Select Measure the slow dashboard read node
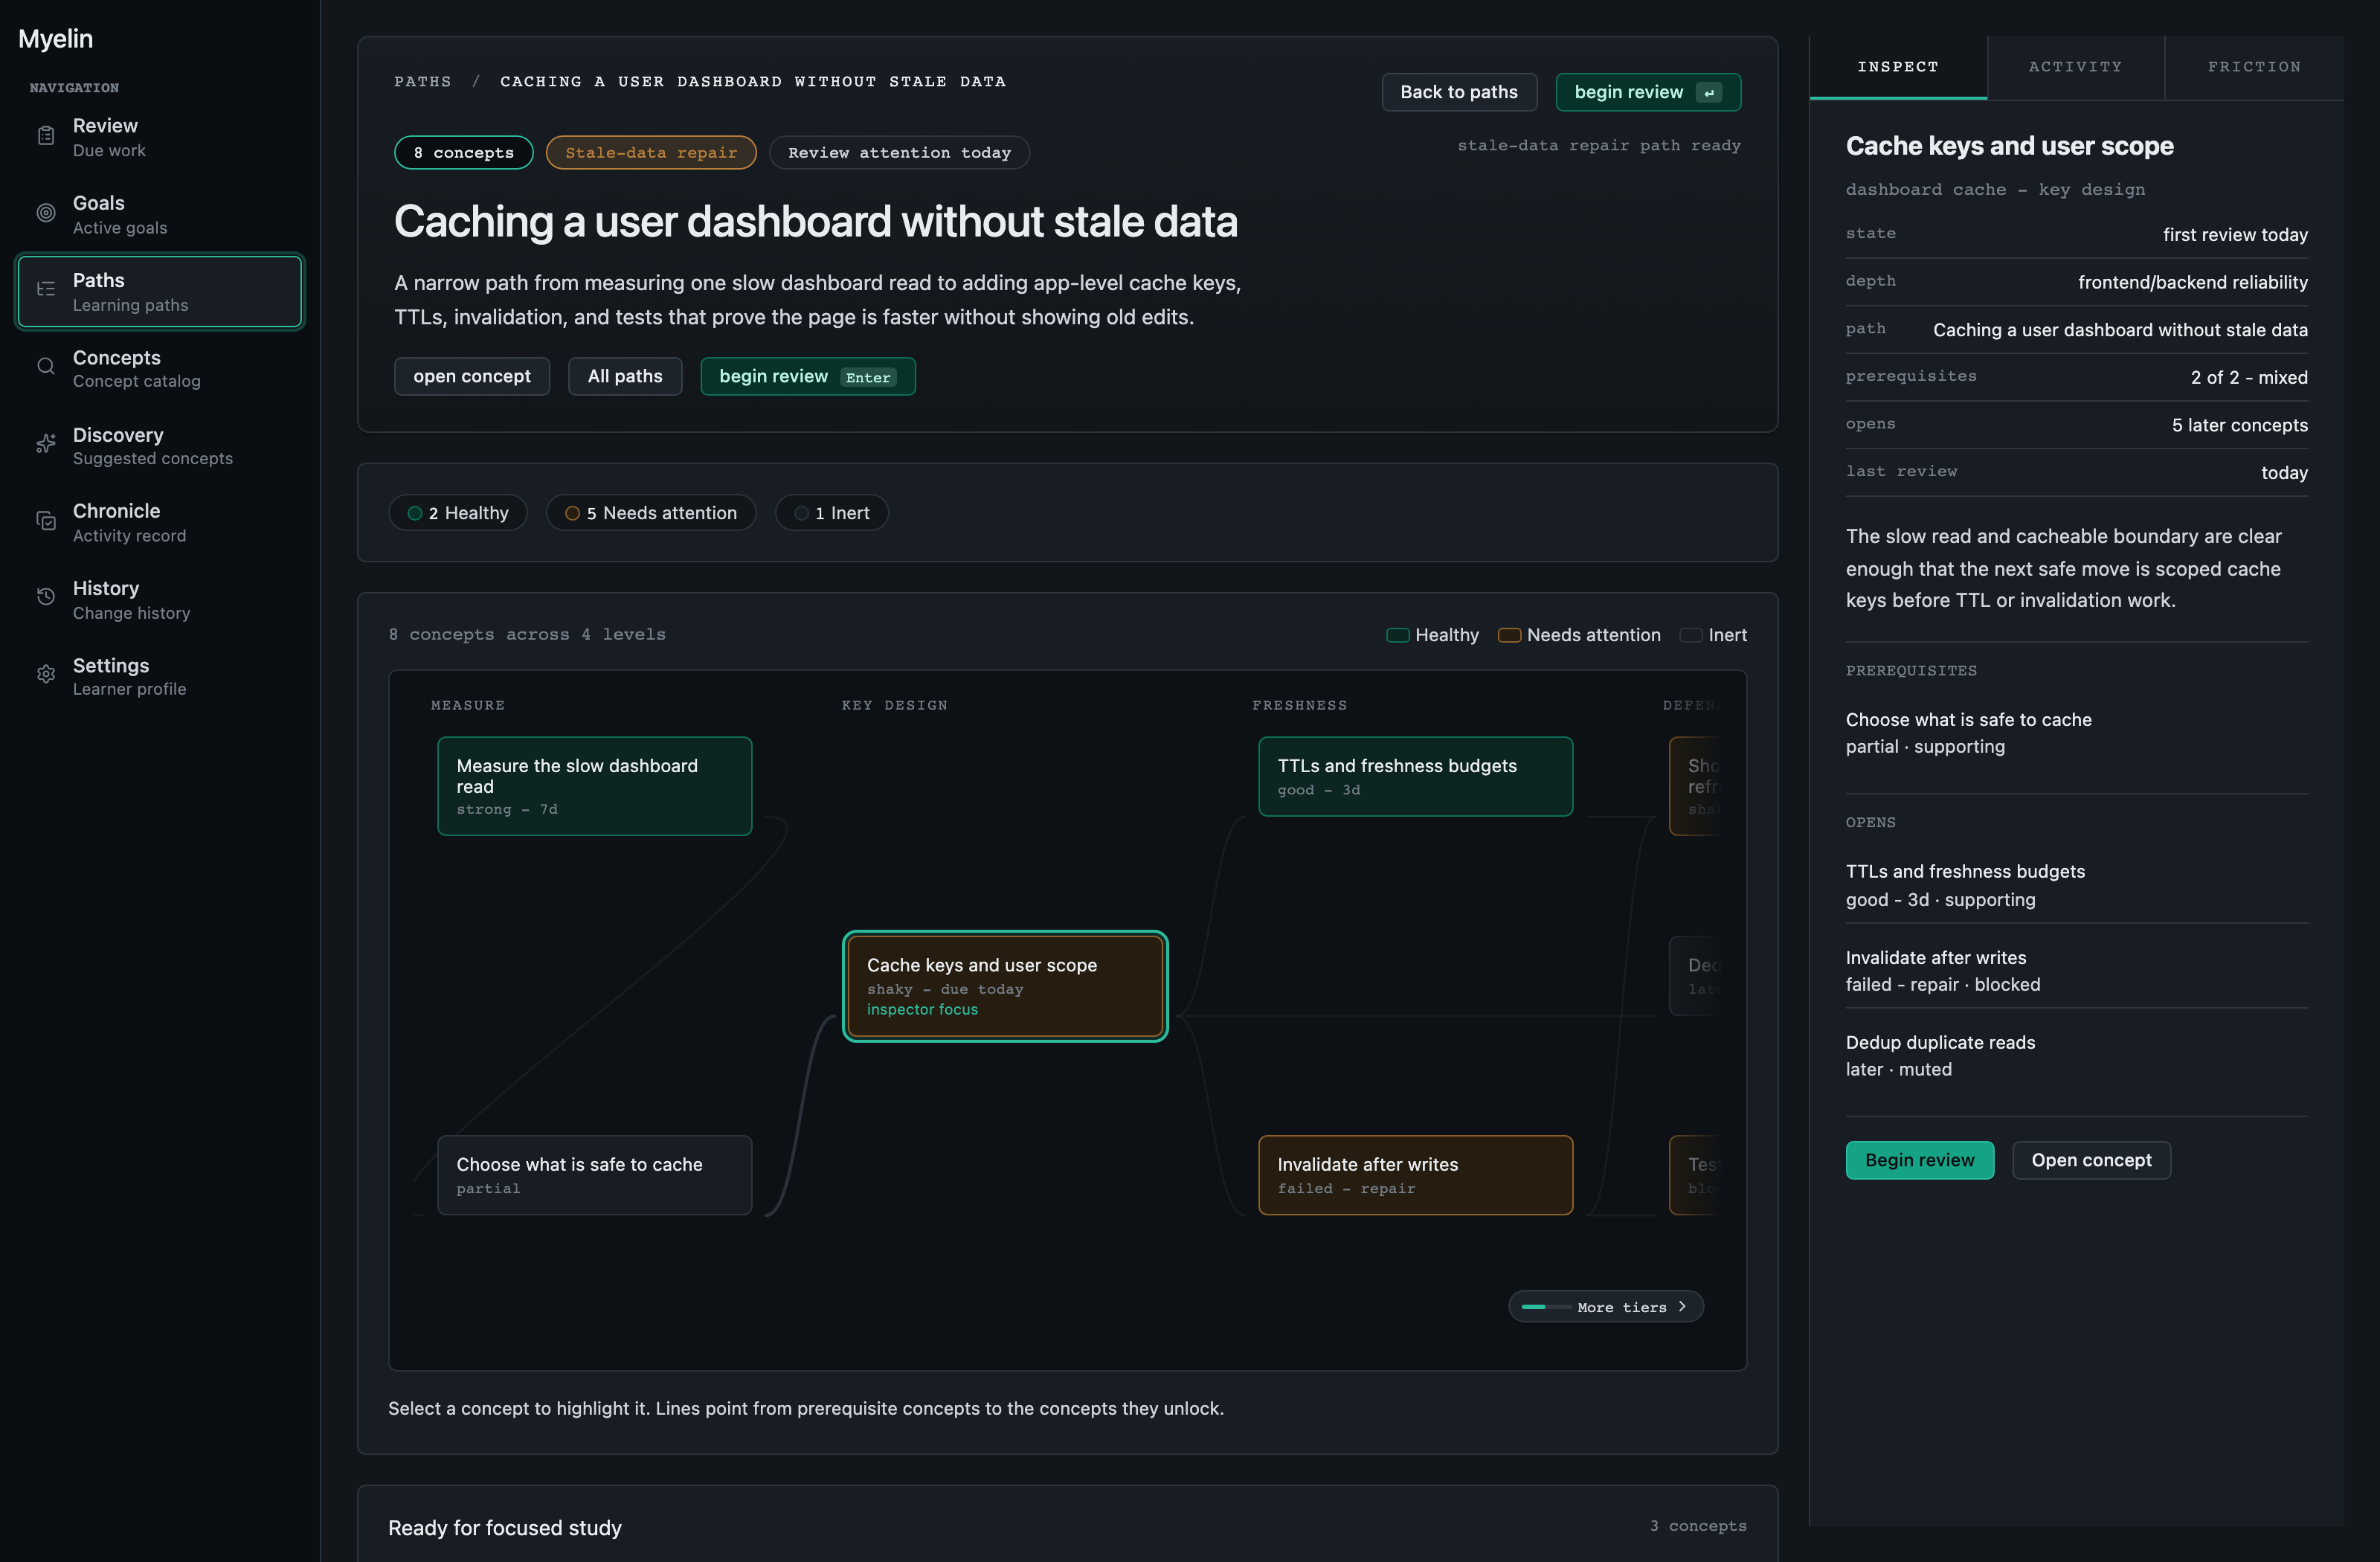Screen dimensions: 2380x1562 tap(595, 786)
